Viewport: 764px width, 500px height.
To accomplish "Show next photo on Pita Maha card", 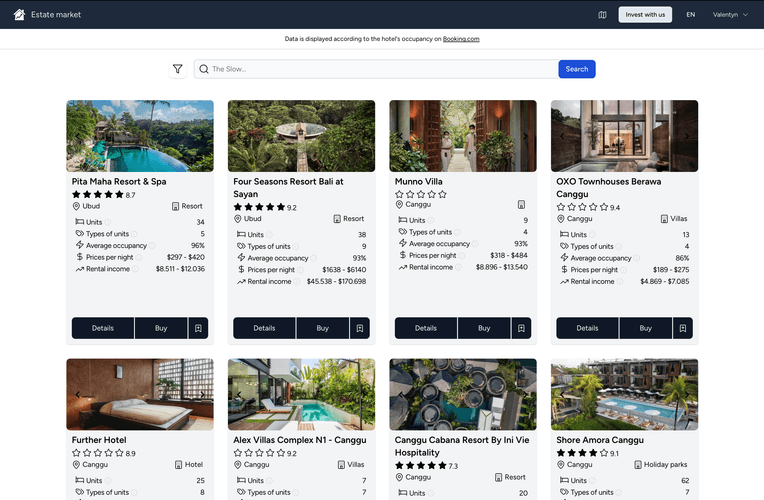I will pos(202,136).
